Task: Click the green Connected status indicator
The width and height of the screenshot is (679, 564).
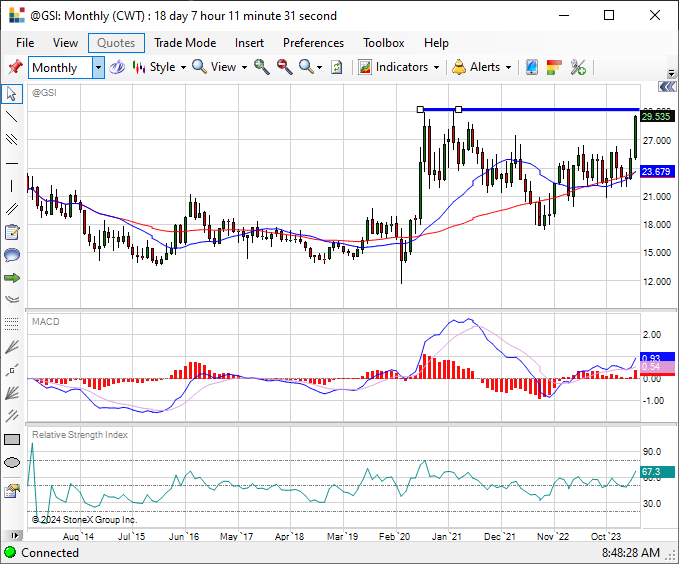Action: [10, 553]
